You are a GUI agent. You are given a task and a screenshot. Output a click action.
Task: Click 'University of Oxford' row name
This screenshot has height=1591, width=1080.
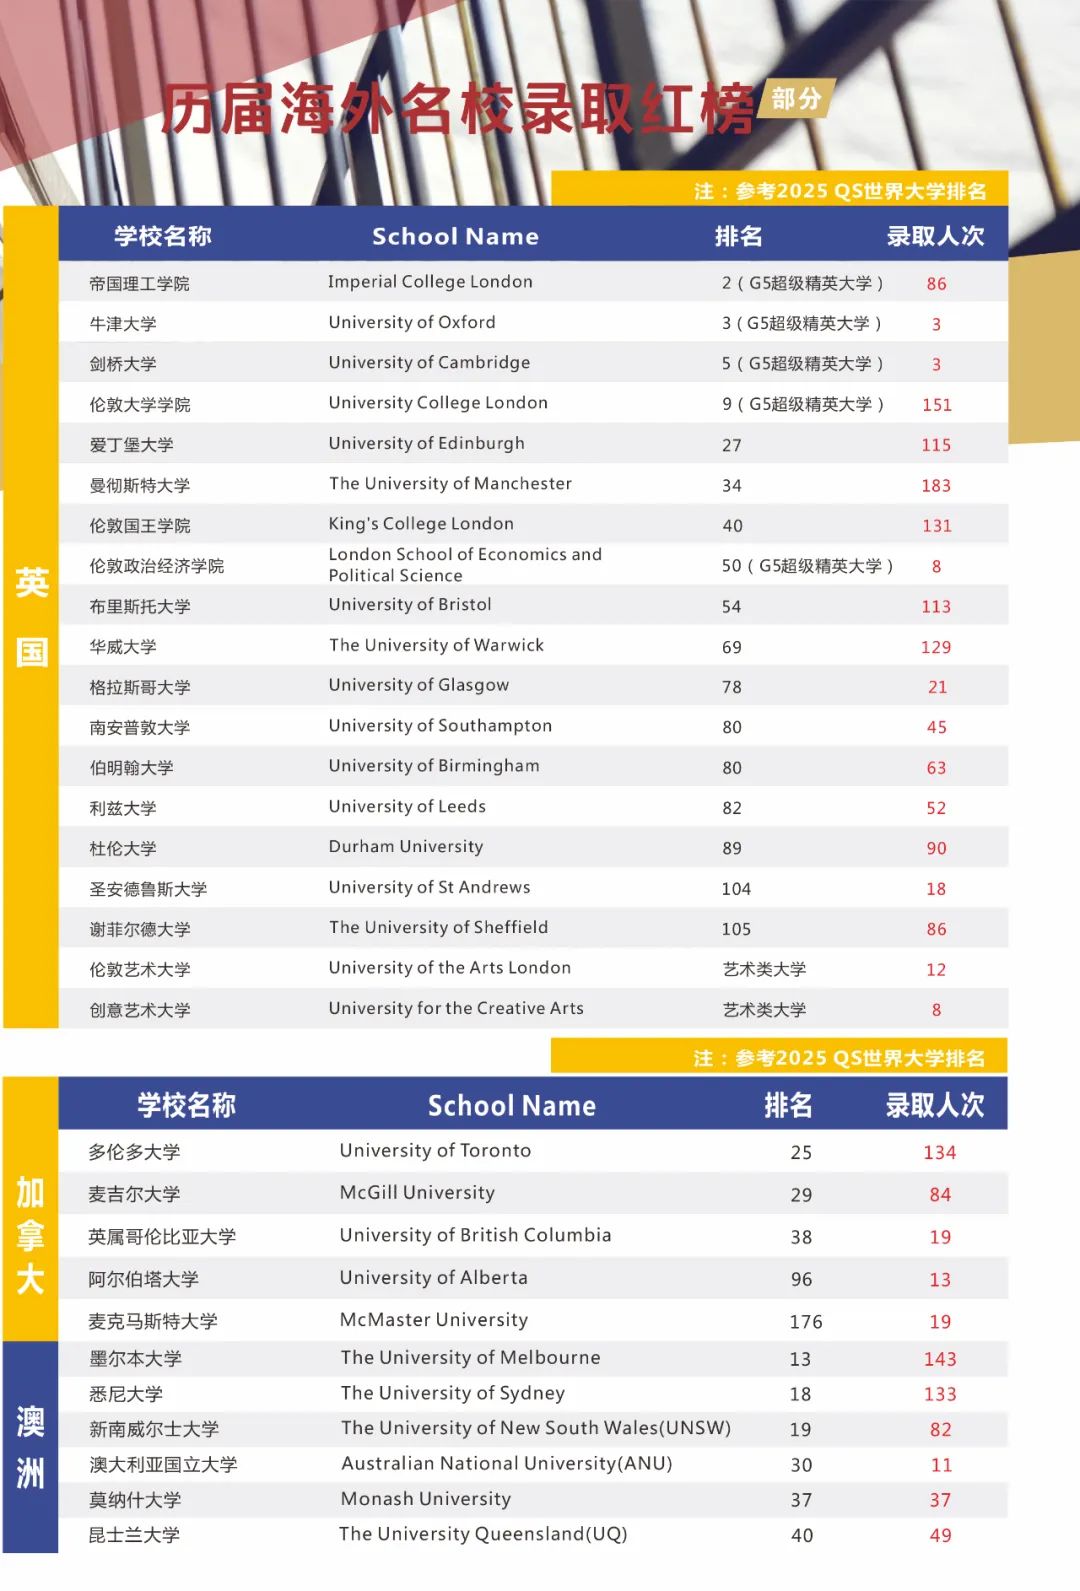coord(412,322)
